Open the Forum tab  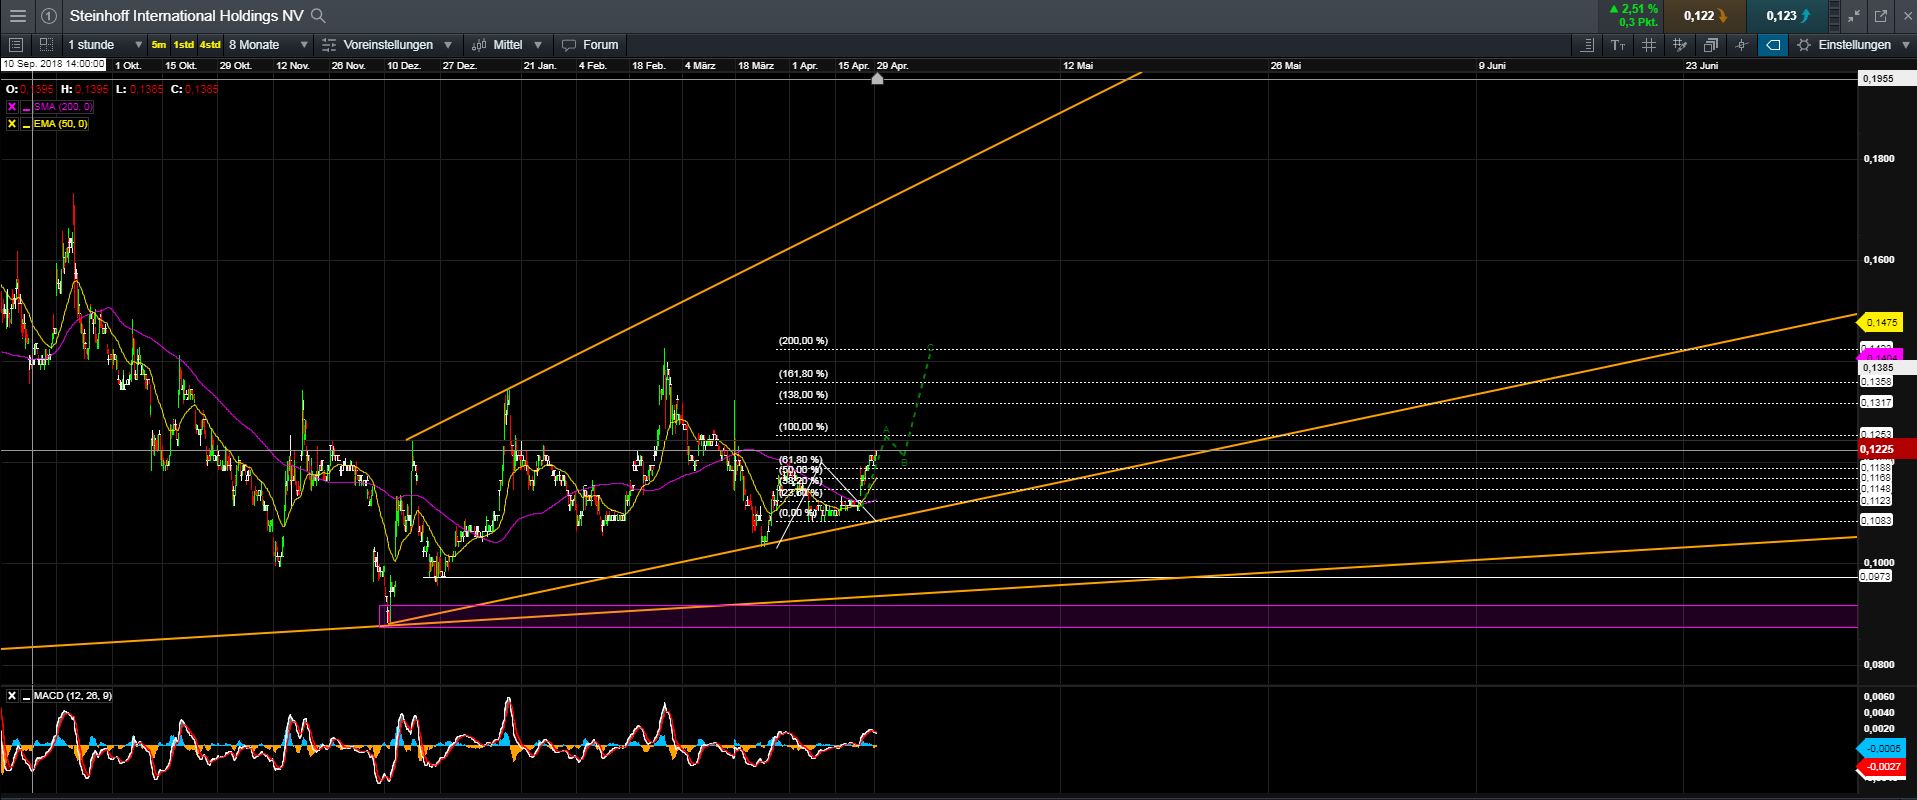tap(590, 45)
